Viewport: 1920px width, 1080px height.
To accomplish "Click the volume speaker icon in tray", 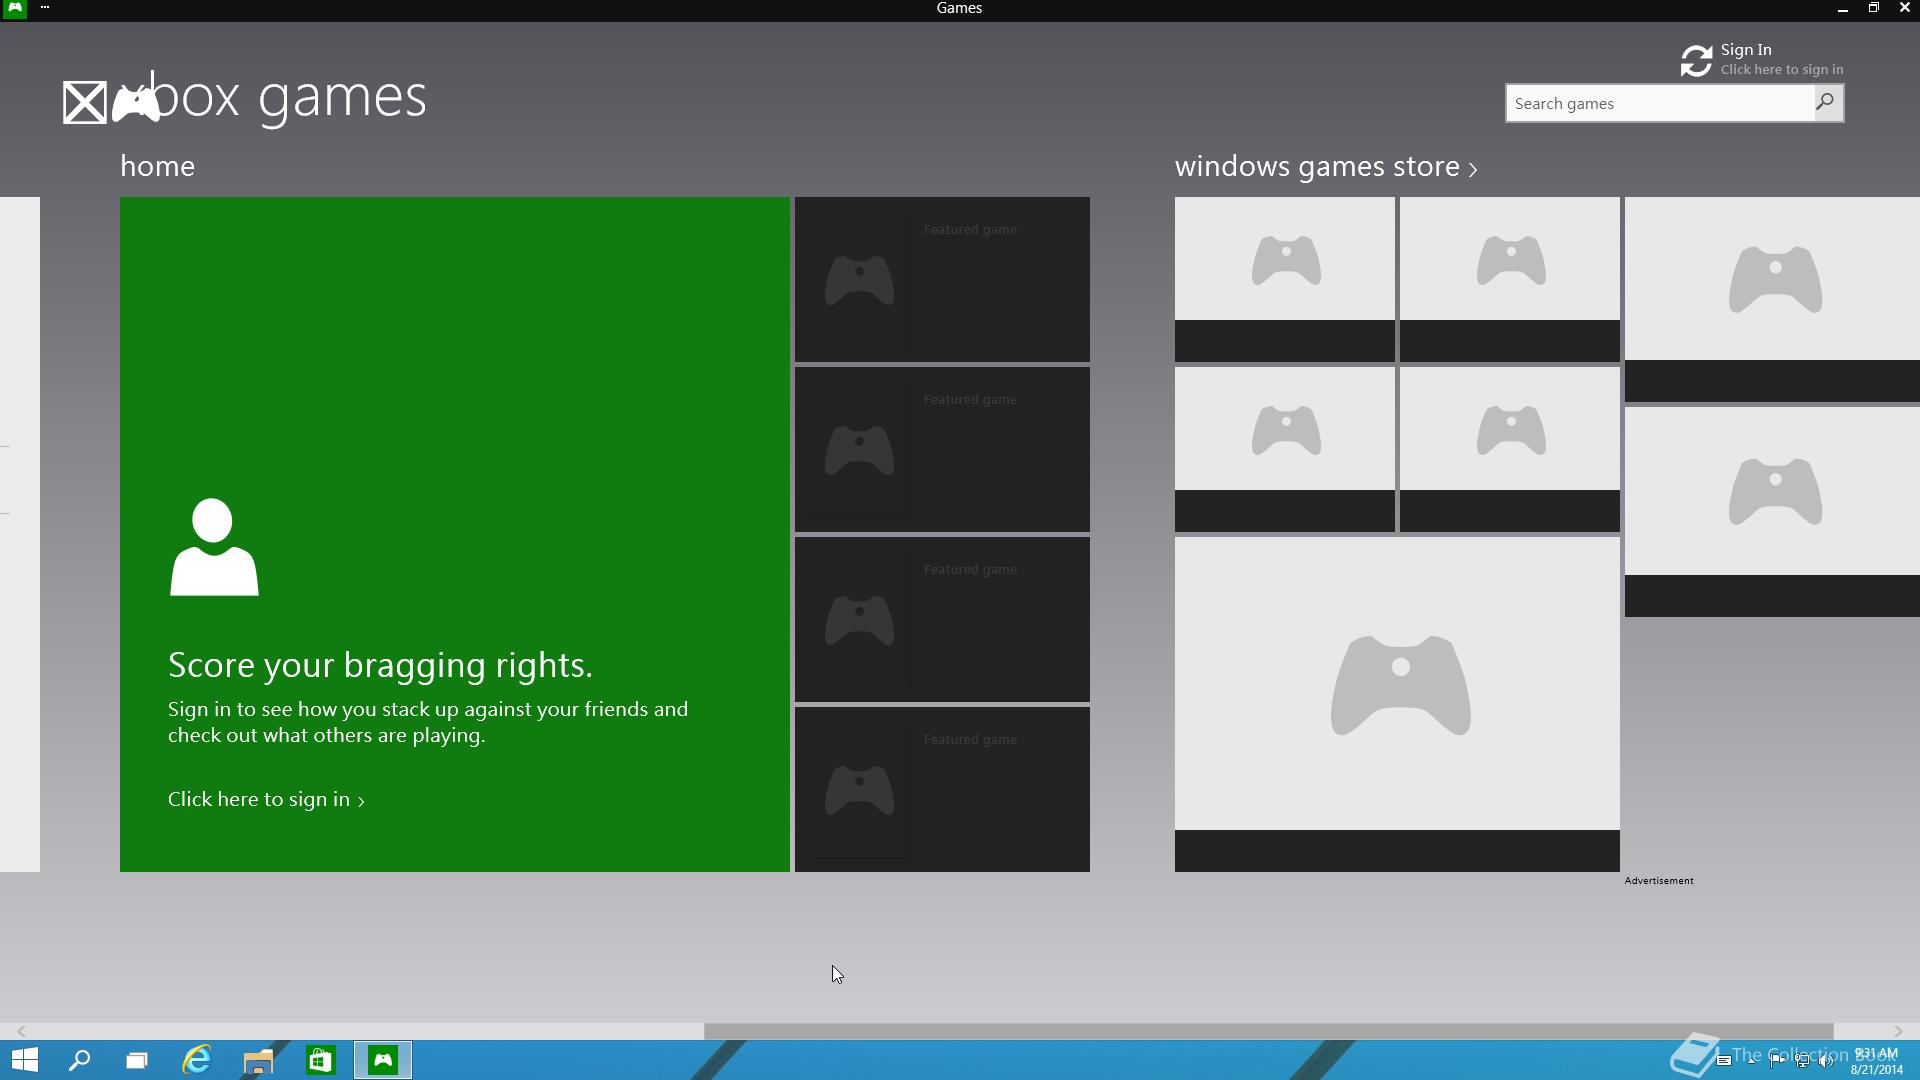I will click(x=1826, y=1061).
